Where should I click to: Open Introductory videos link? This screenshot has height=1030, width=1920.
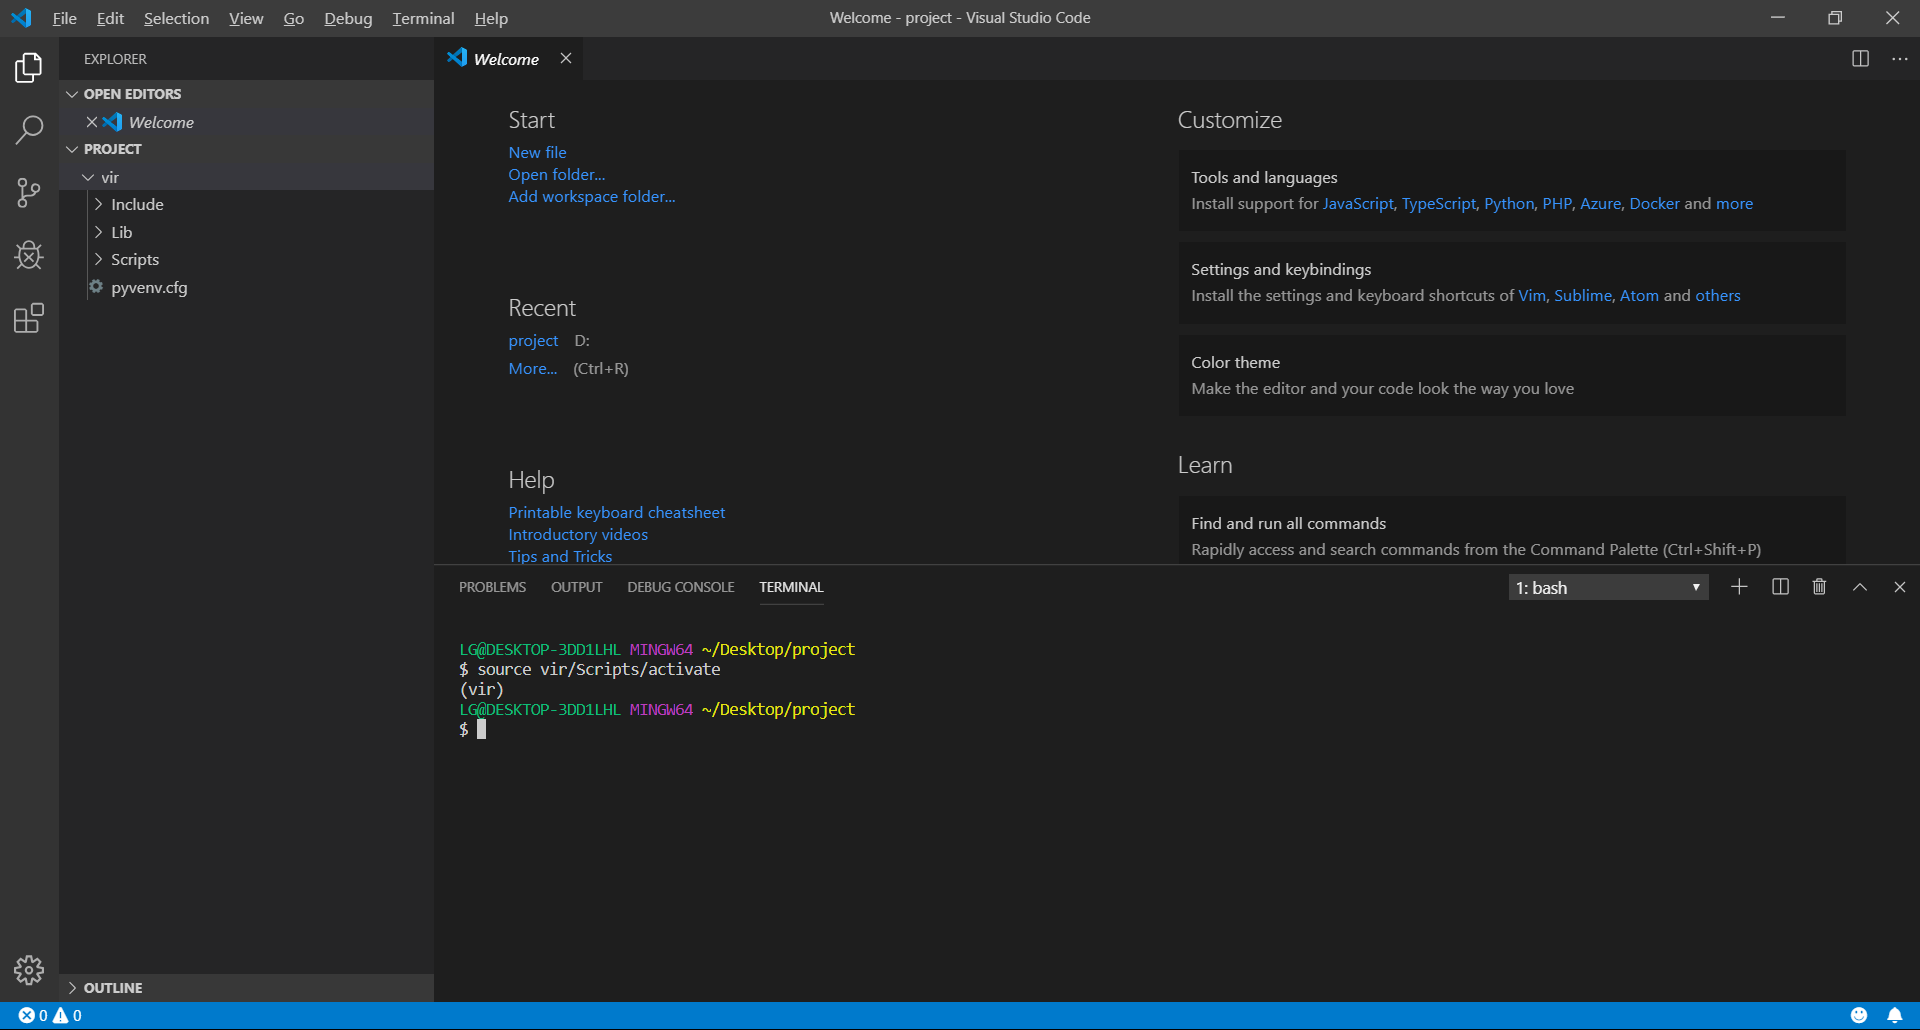click(578, 534)
